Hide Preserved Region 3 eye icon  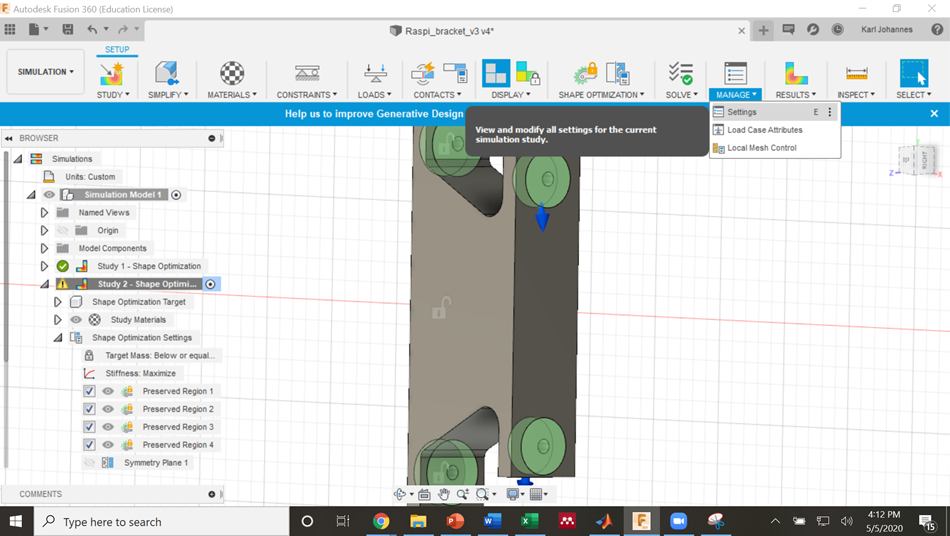[108, 427]
